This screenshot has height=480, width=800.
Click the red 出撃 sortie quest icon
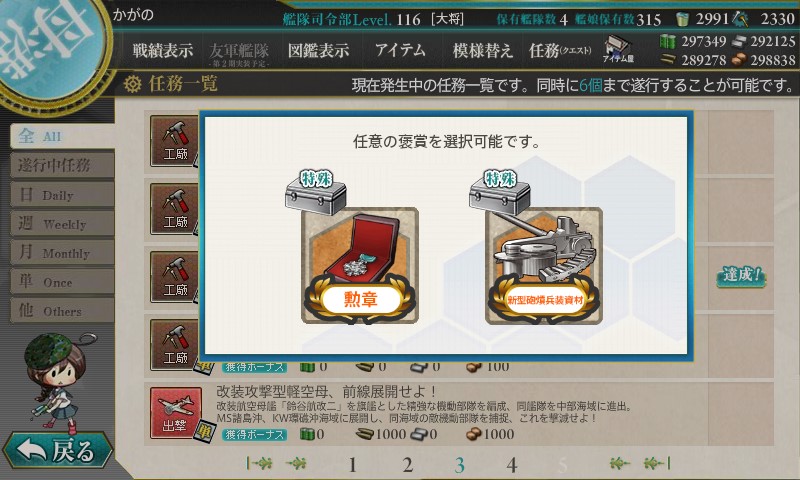(x=176, y=413)
